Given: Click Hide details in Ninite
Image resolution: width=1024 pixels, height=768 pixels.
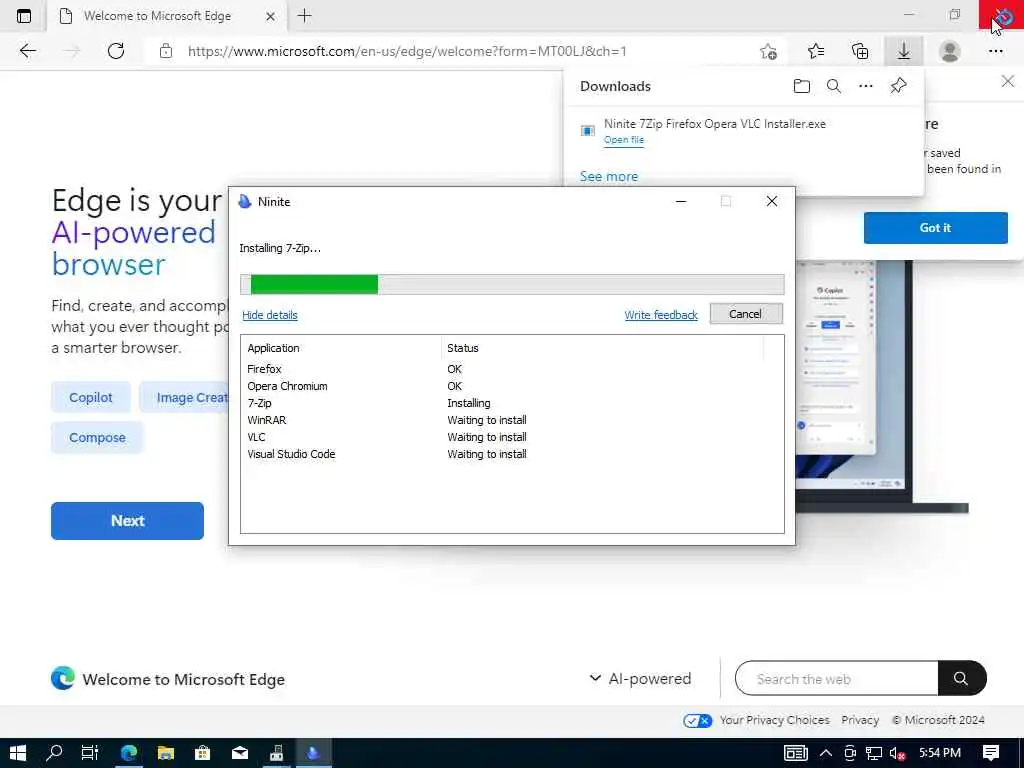Looking at the screenshot, I should pyautogui.click(x=270, y=315).
